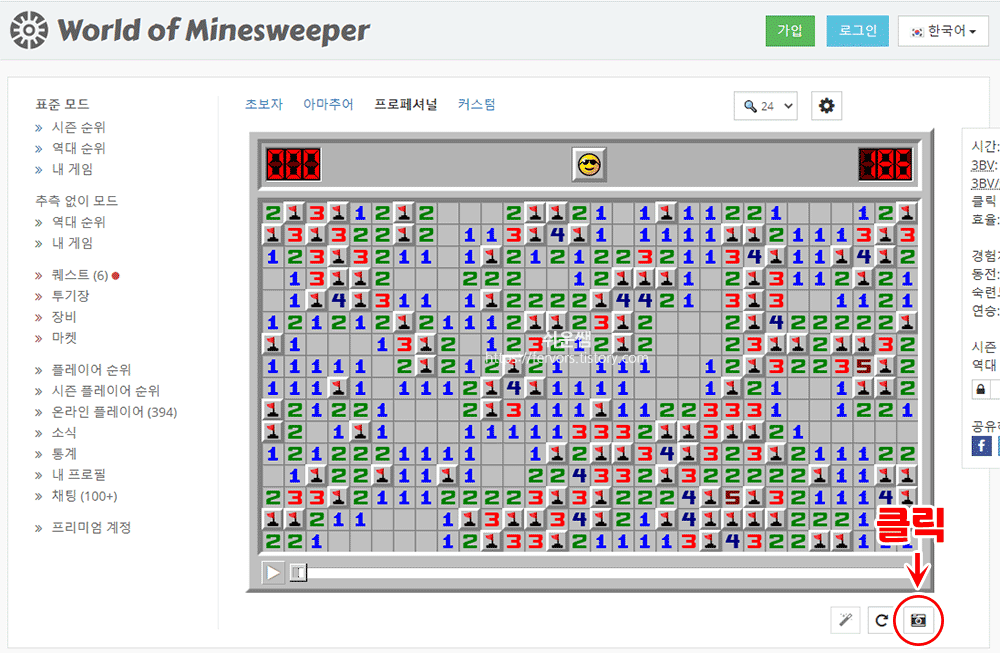The width and height of the screenshot is (1000, 653).
Task: Open 채팅 (100+) link
Action: 84,496
